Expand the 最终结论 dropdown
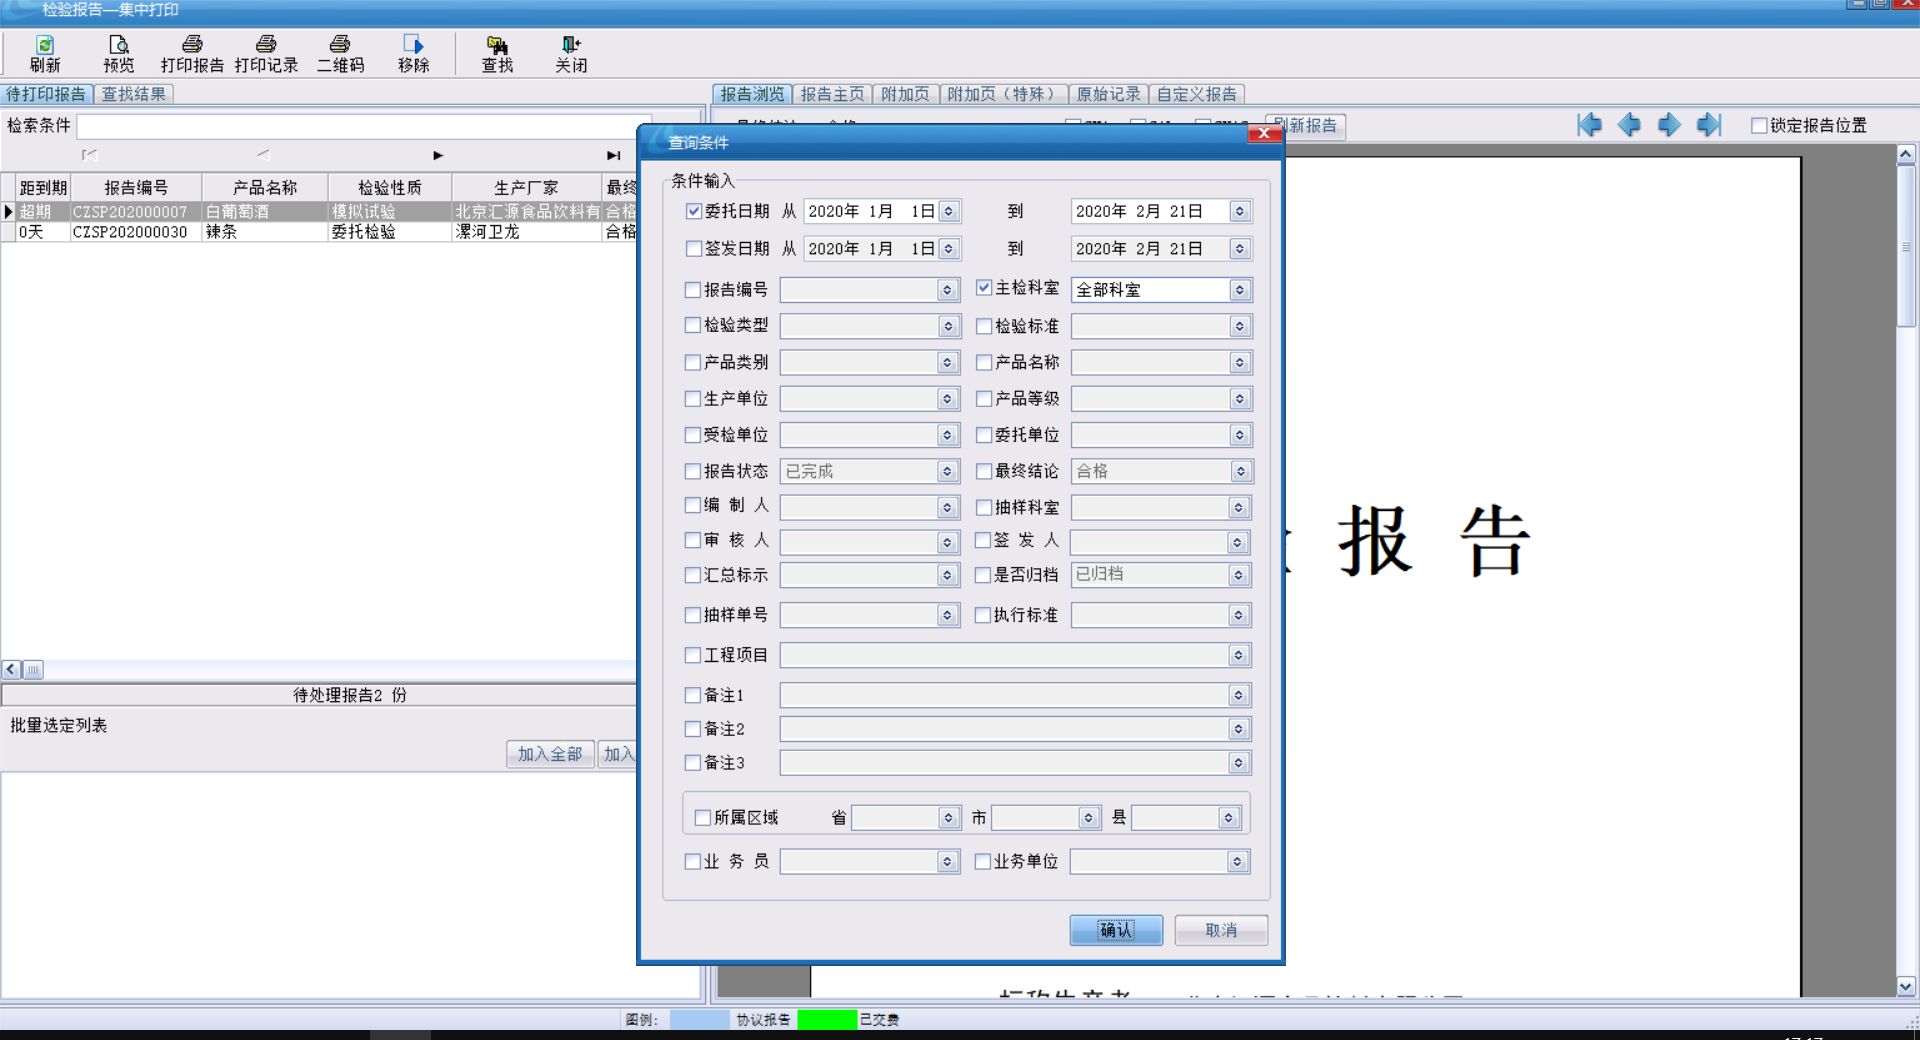This screenshot has width=1920, height=1040. [1240, 471]
